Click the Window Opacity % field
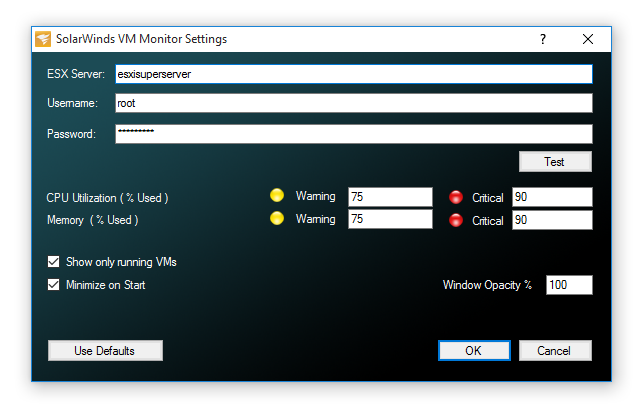642x415 pixels. coord(569,285)
